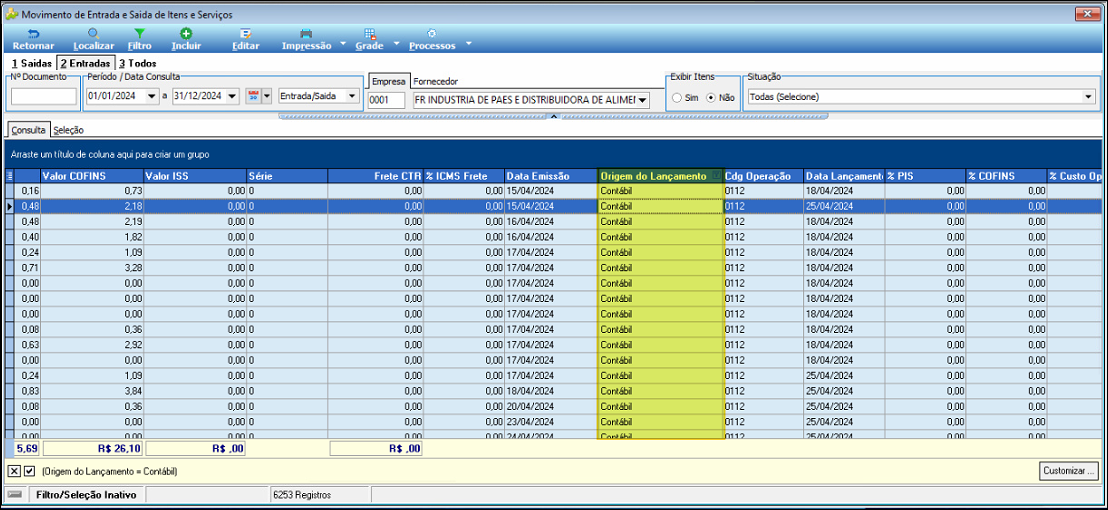Click the Valor COFINS cell 2,19
Screen dimensions: 1108x510
pos(92,221)
